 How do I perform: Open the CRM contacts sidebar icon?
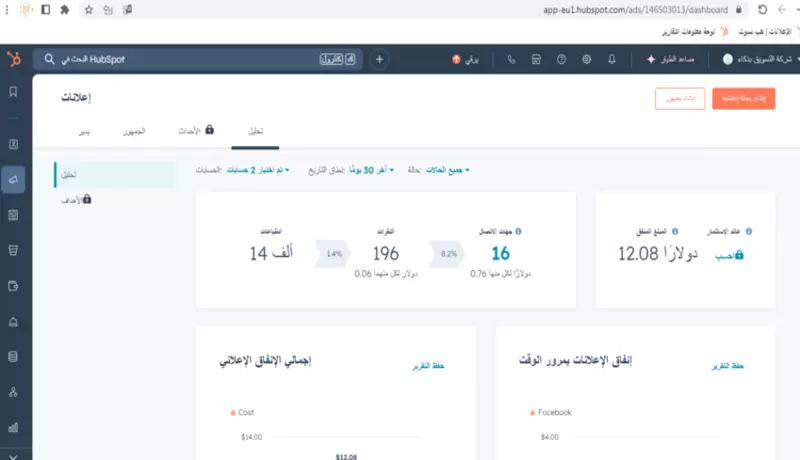(13, 144)
